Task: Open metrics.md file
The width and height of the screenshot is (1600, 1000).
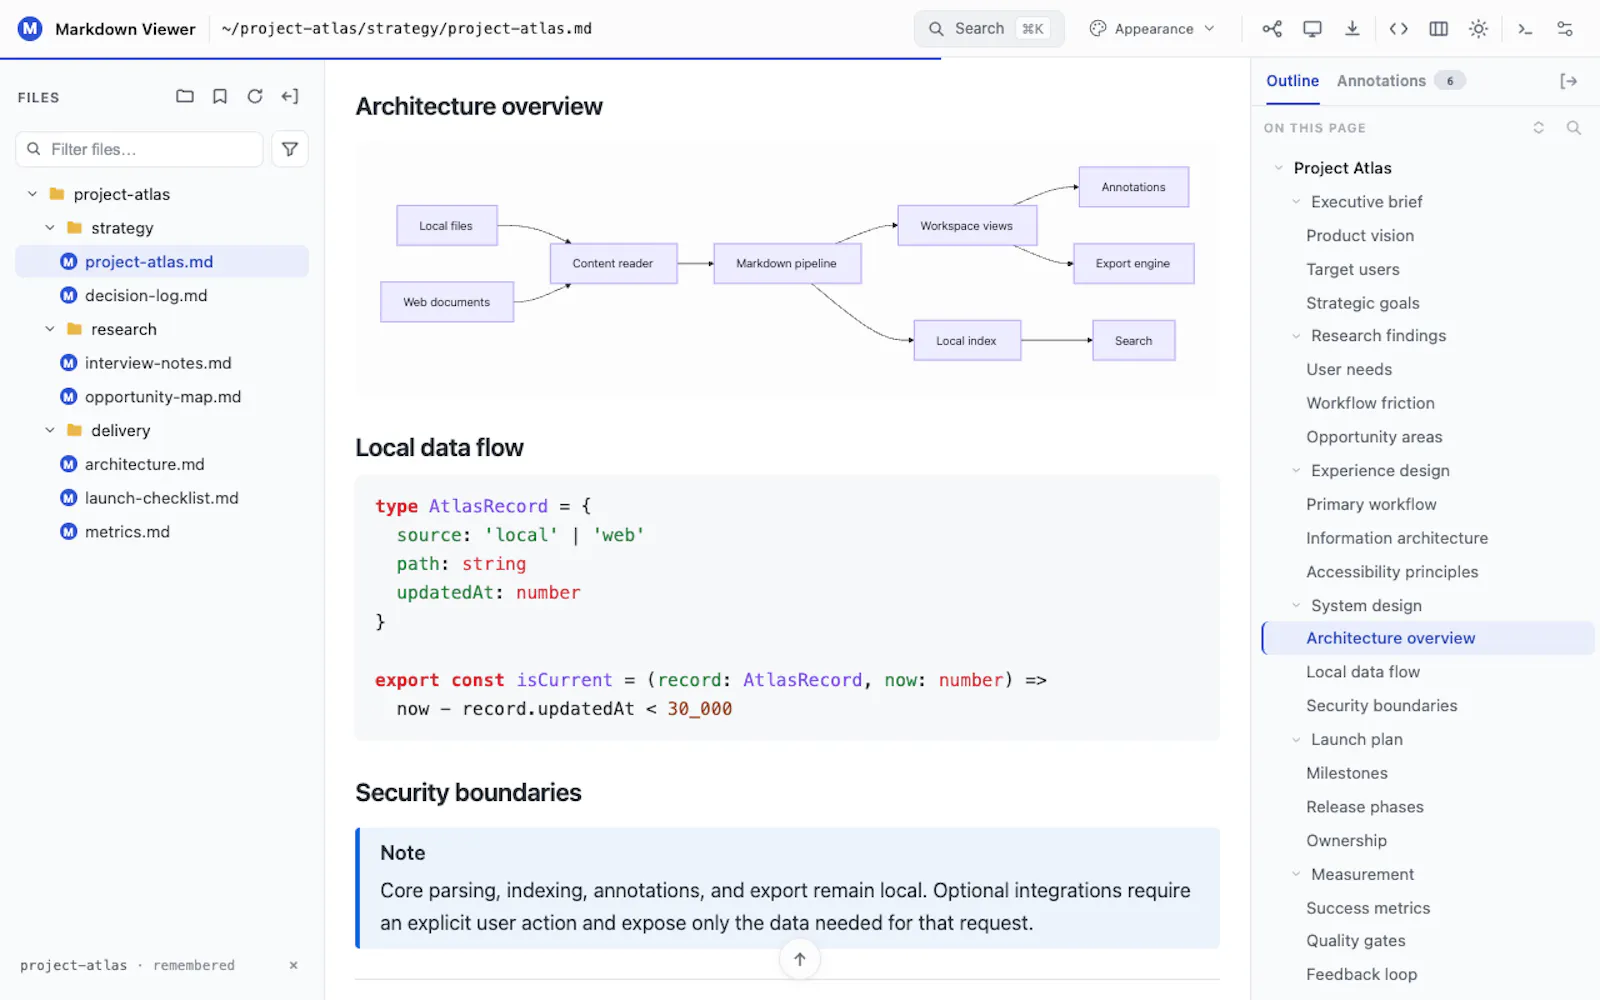Action: (162, 532)
